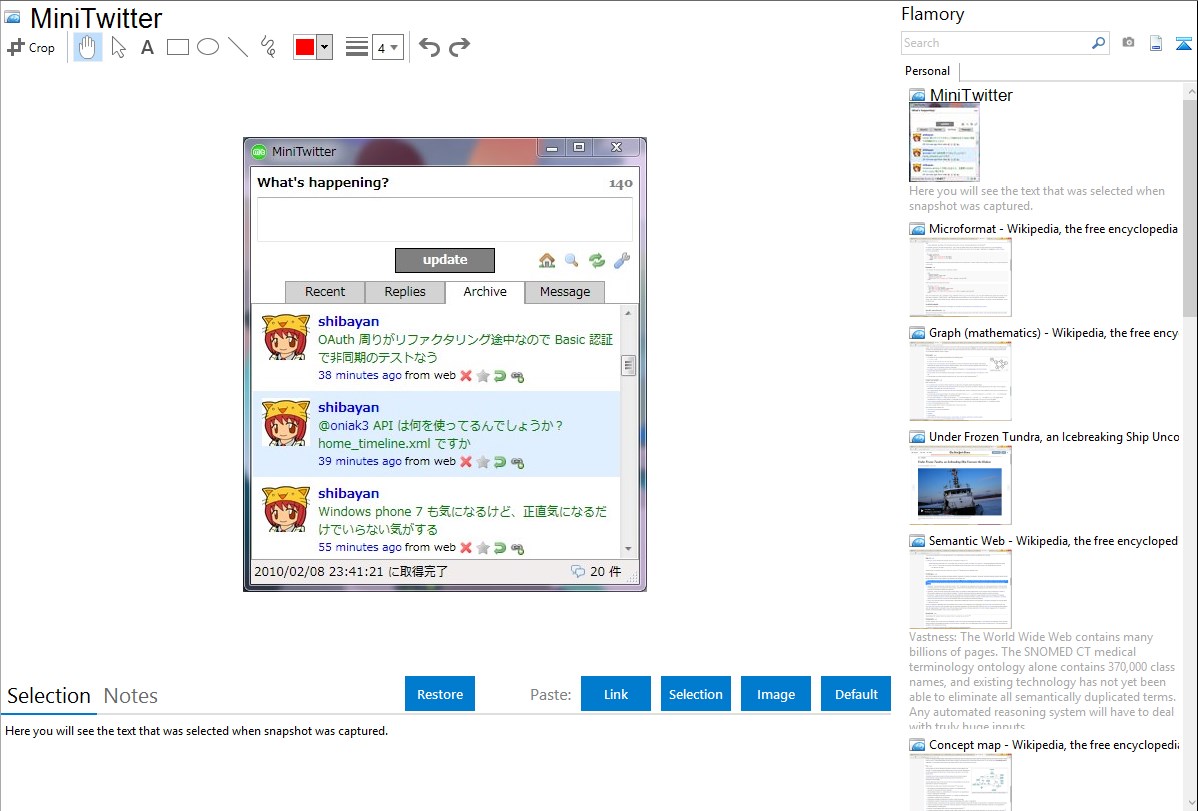The image size is (1198, 811).
Task: Open the Graph (mathematics) snapshot thumbnail
Action: 960,381
